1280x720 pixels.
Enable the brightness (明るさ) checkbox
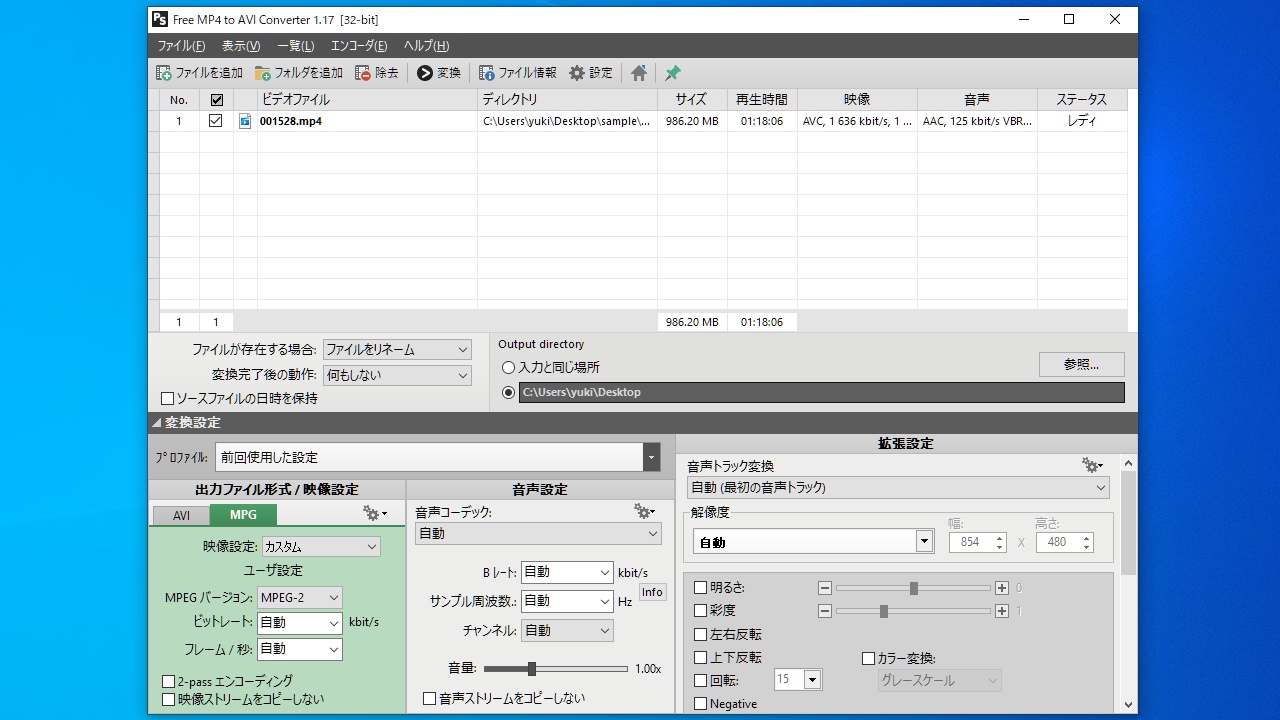pyautogui.click(x=701, y=588)
